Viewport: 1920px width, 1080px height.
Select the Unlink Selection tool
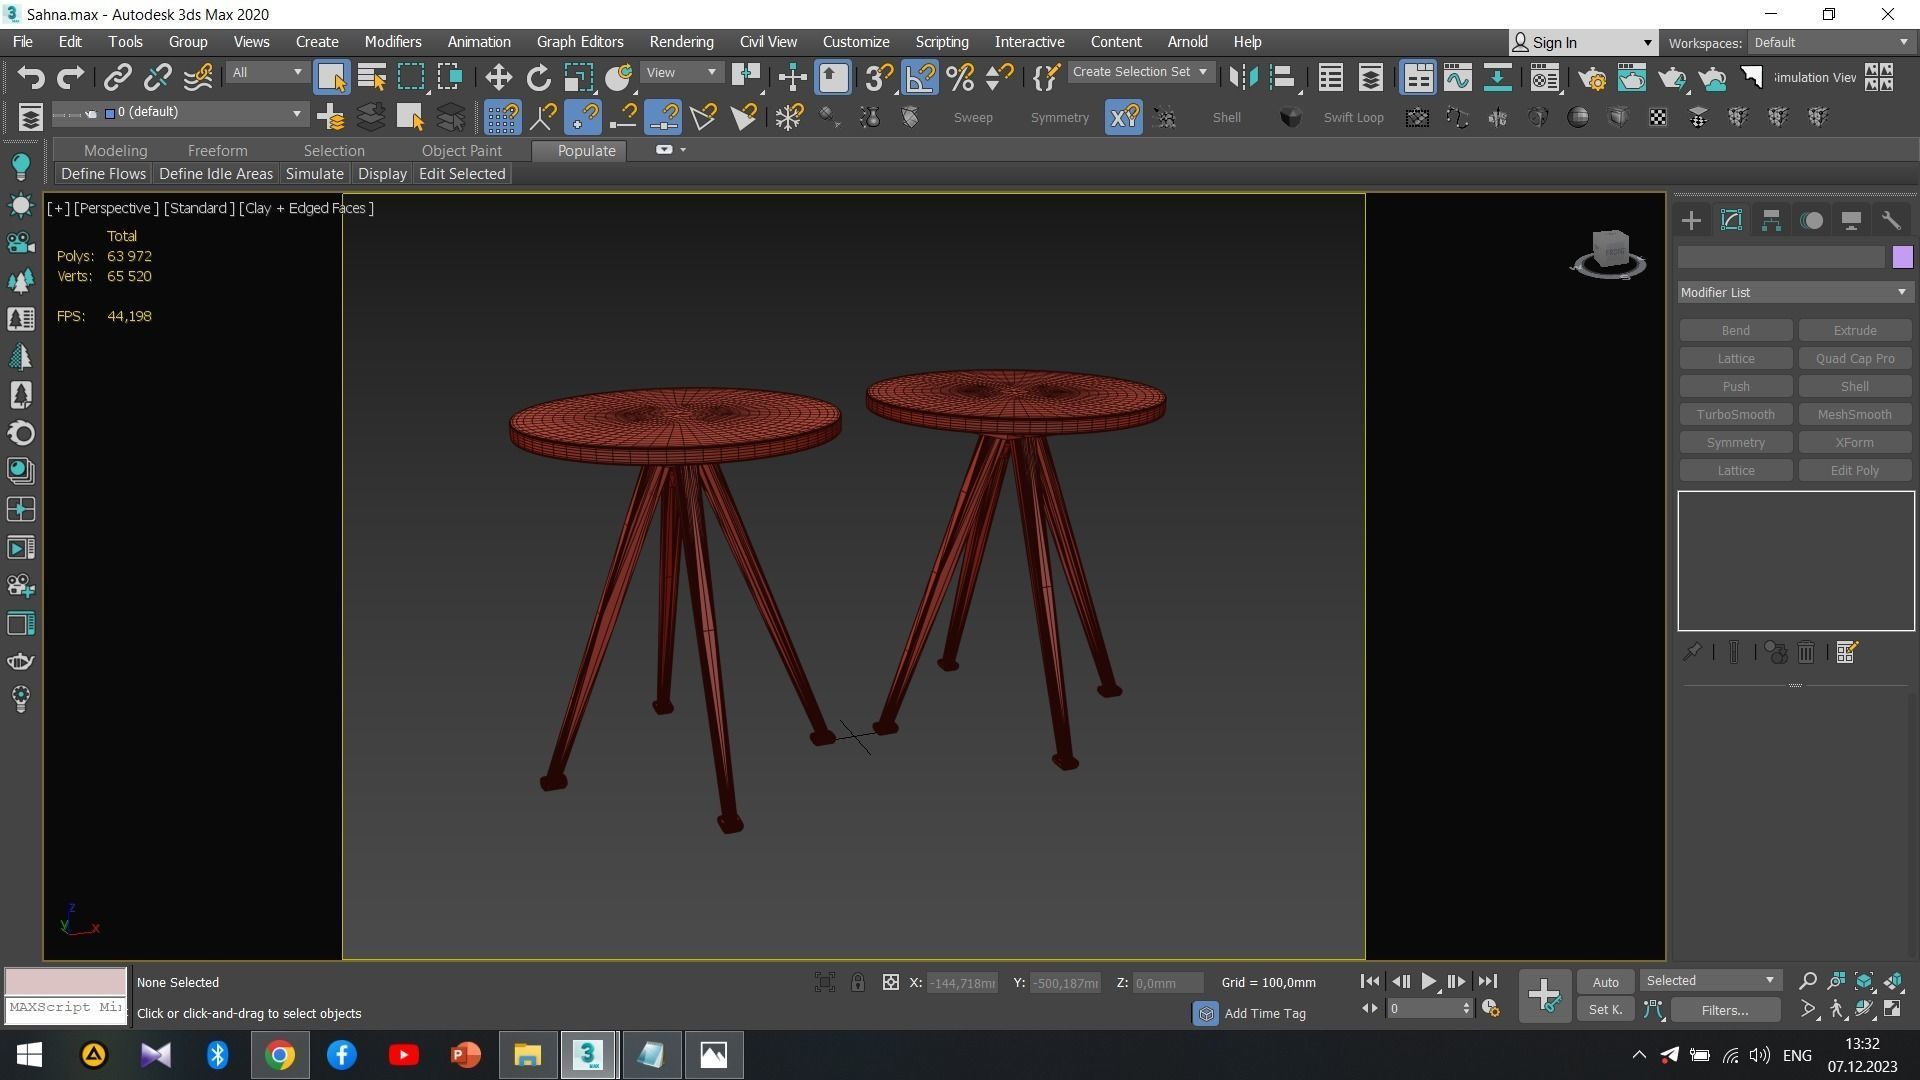click(158, 77)
